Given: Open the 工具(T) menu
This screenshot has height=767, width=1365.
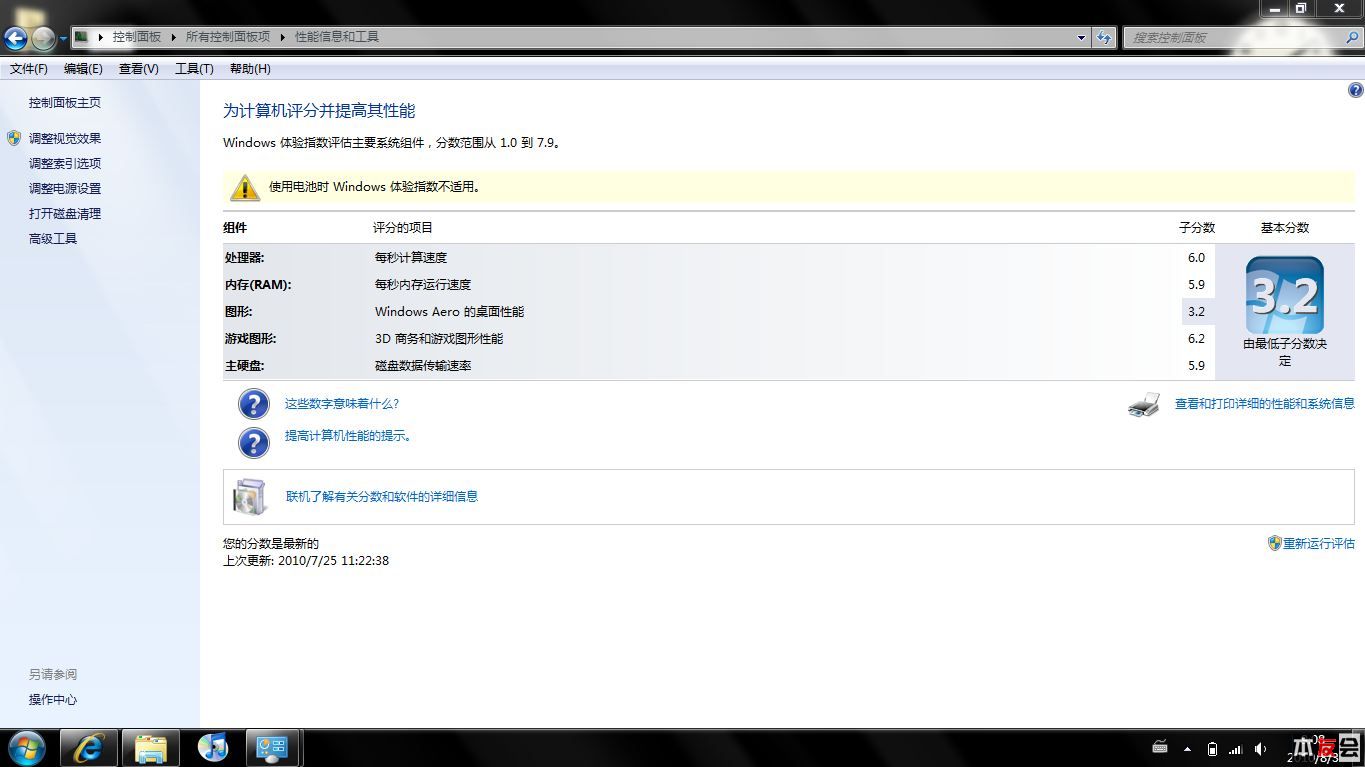Looking at the screenshot, I should pyautogui.click(x=194, y=69).
